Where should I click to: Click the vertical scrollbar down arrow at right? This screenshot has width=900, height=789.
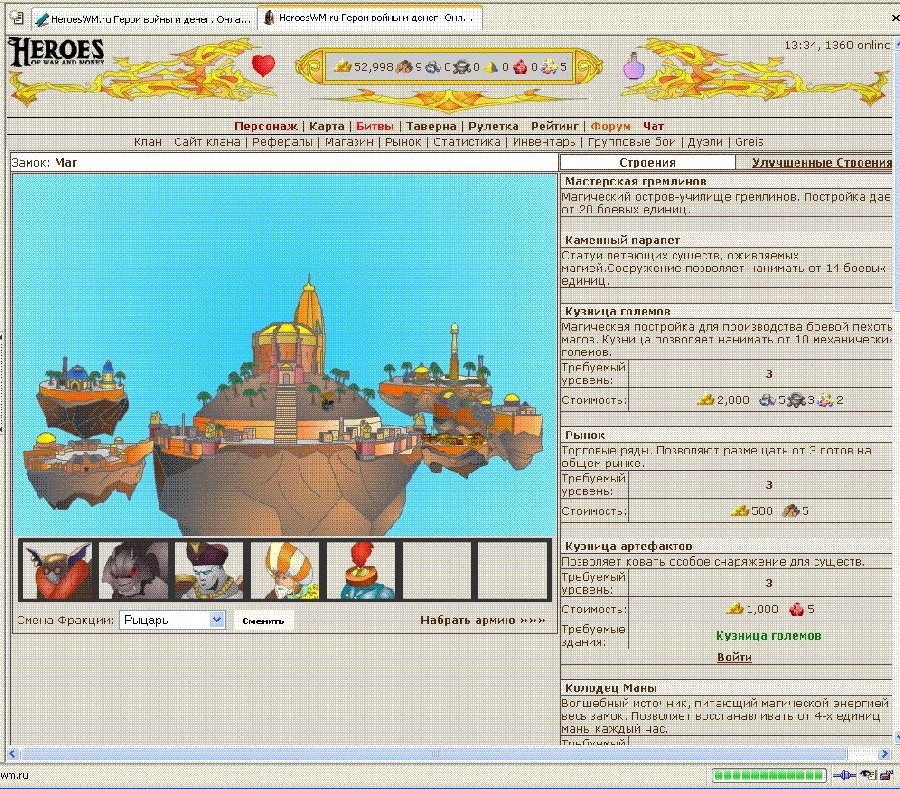896,736
